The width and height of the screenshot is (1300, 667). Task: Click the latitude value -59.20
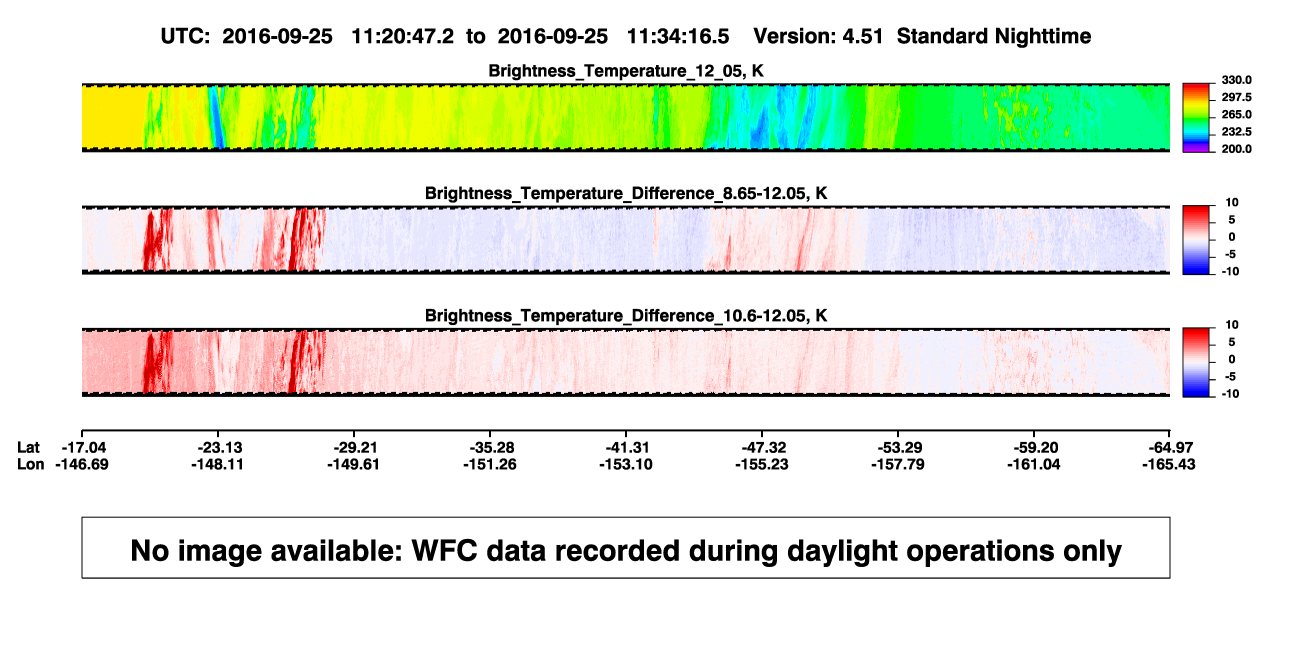click(1036, 447)
